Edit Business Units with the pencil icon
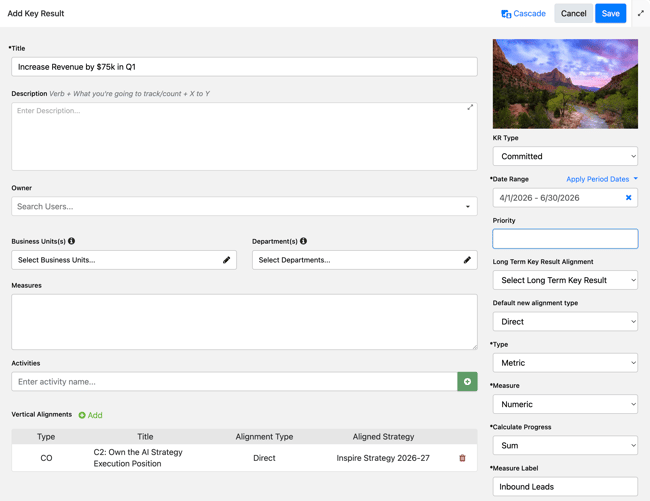 [x=226, y=260]
